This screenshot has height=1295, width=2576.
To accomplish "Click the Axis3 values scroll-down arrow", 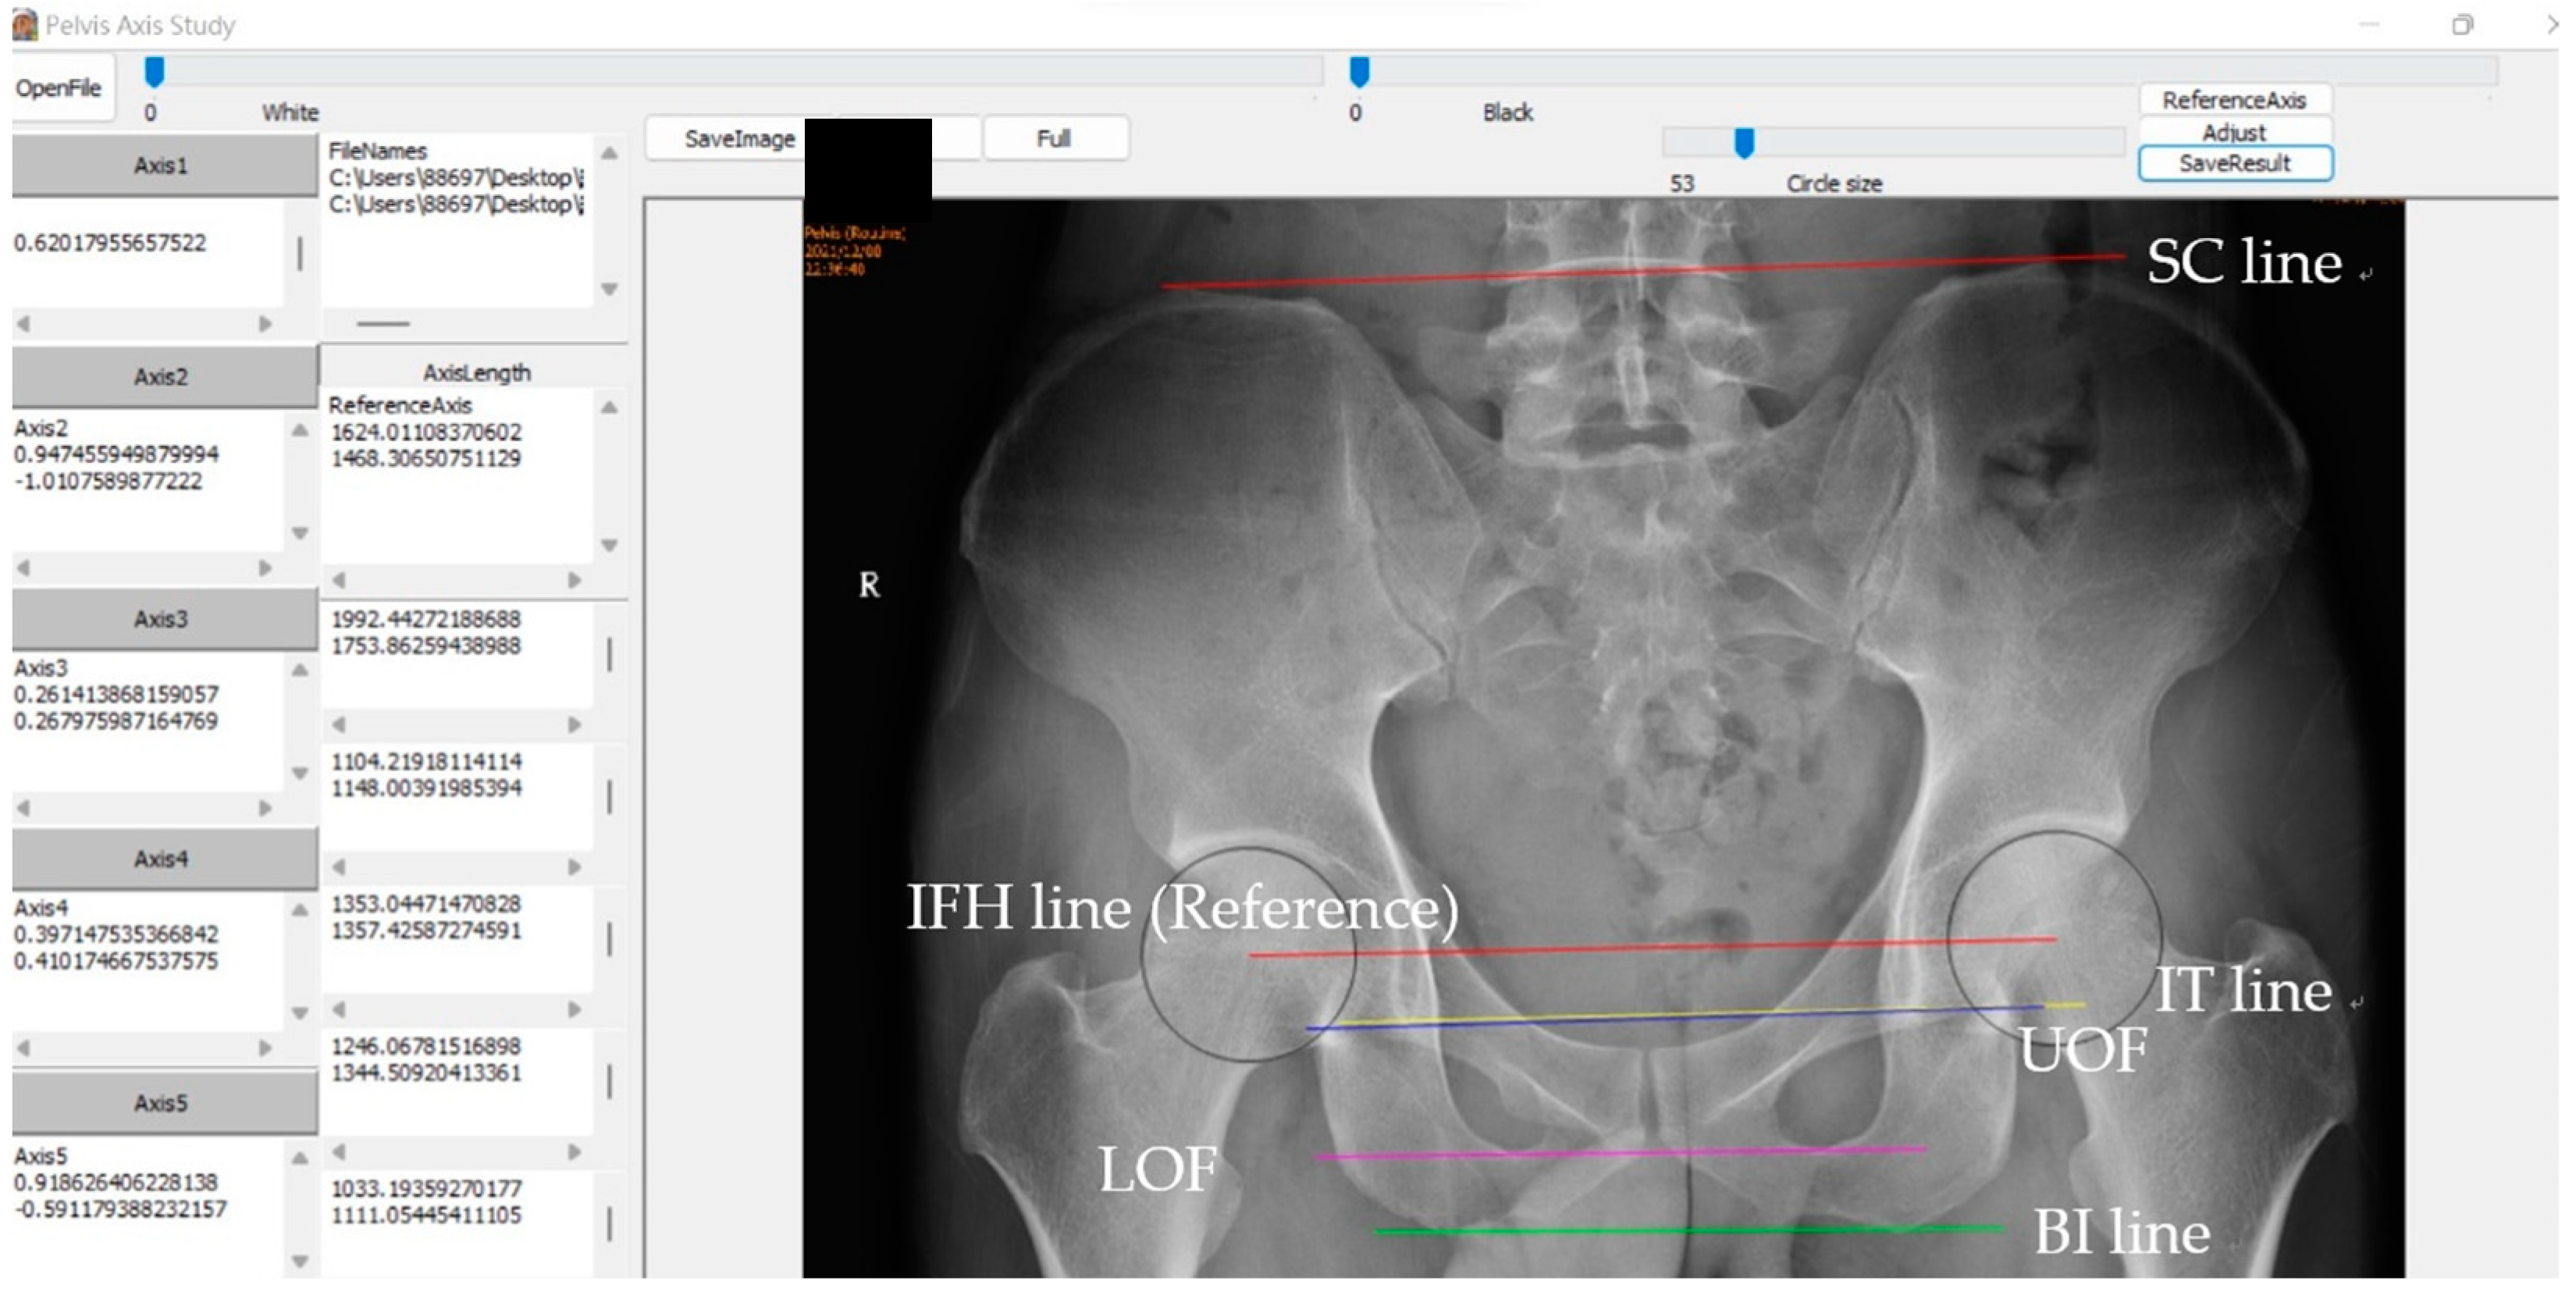I will click(299, 773).
